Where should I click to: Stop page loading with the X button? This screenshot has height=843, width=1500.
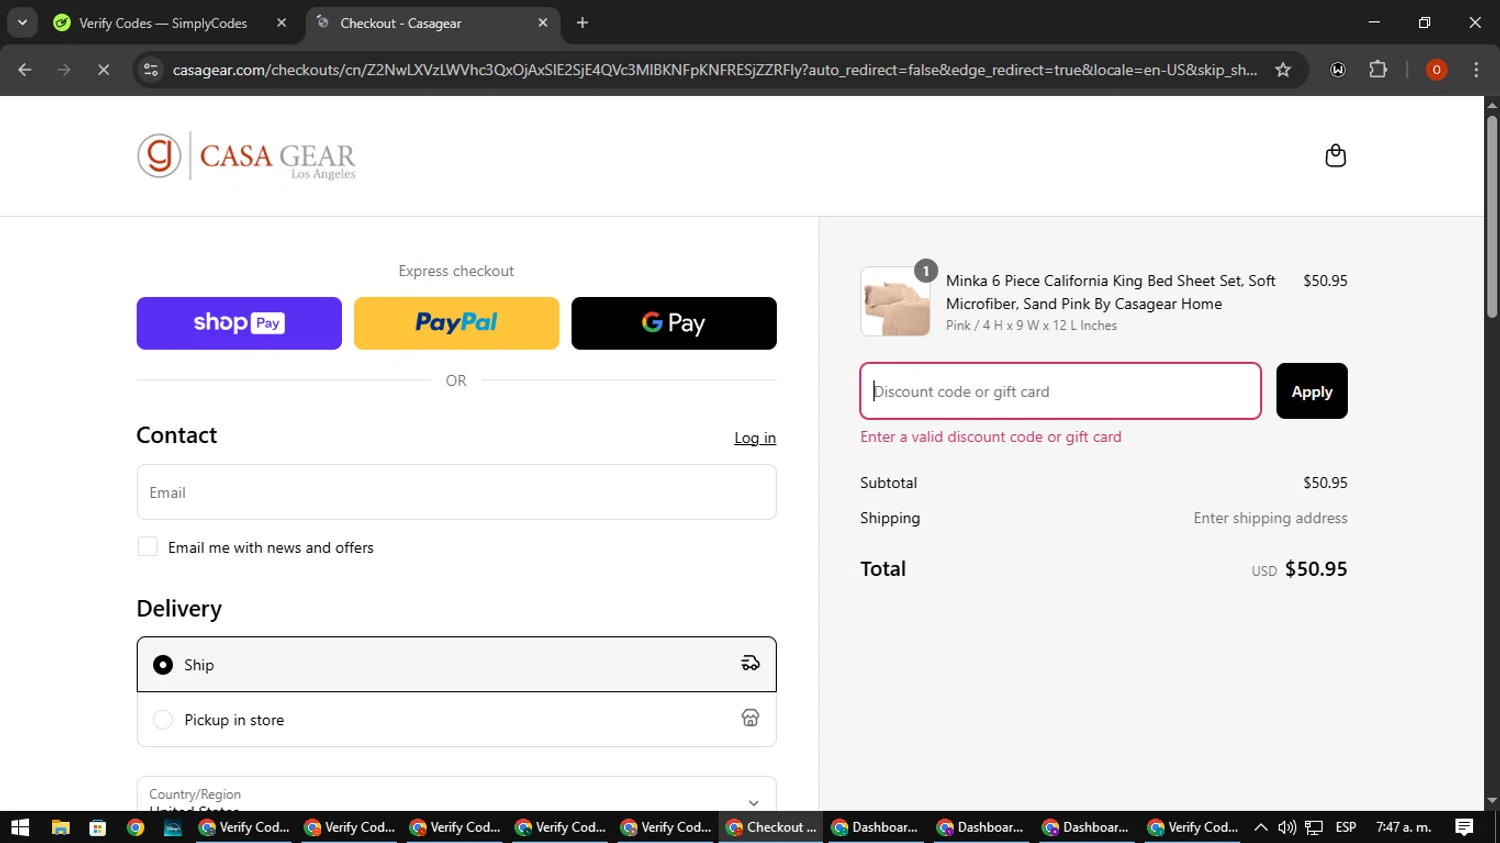[x=103, y=70]
